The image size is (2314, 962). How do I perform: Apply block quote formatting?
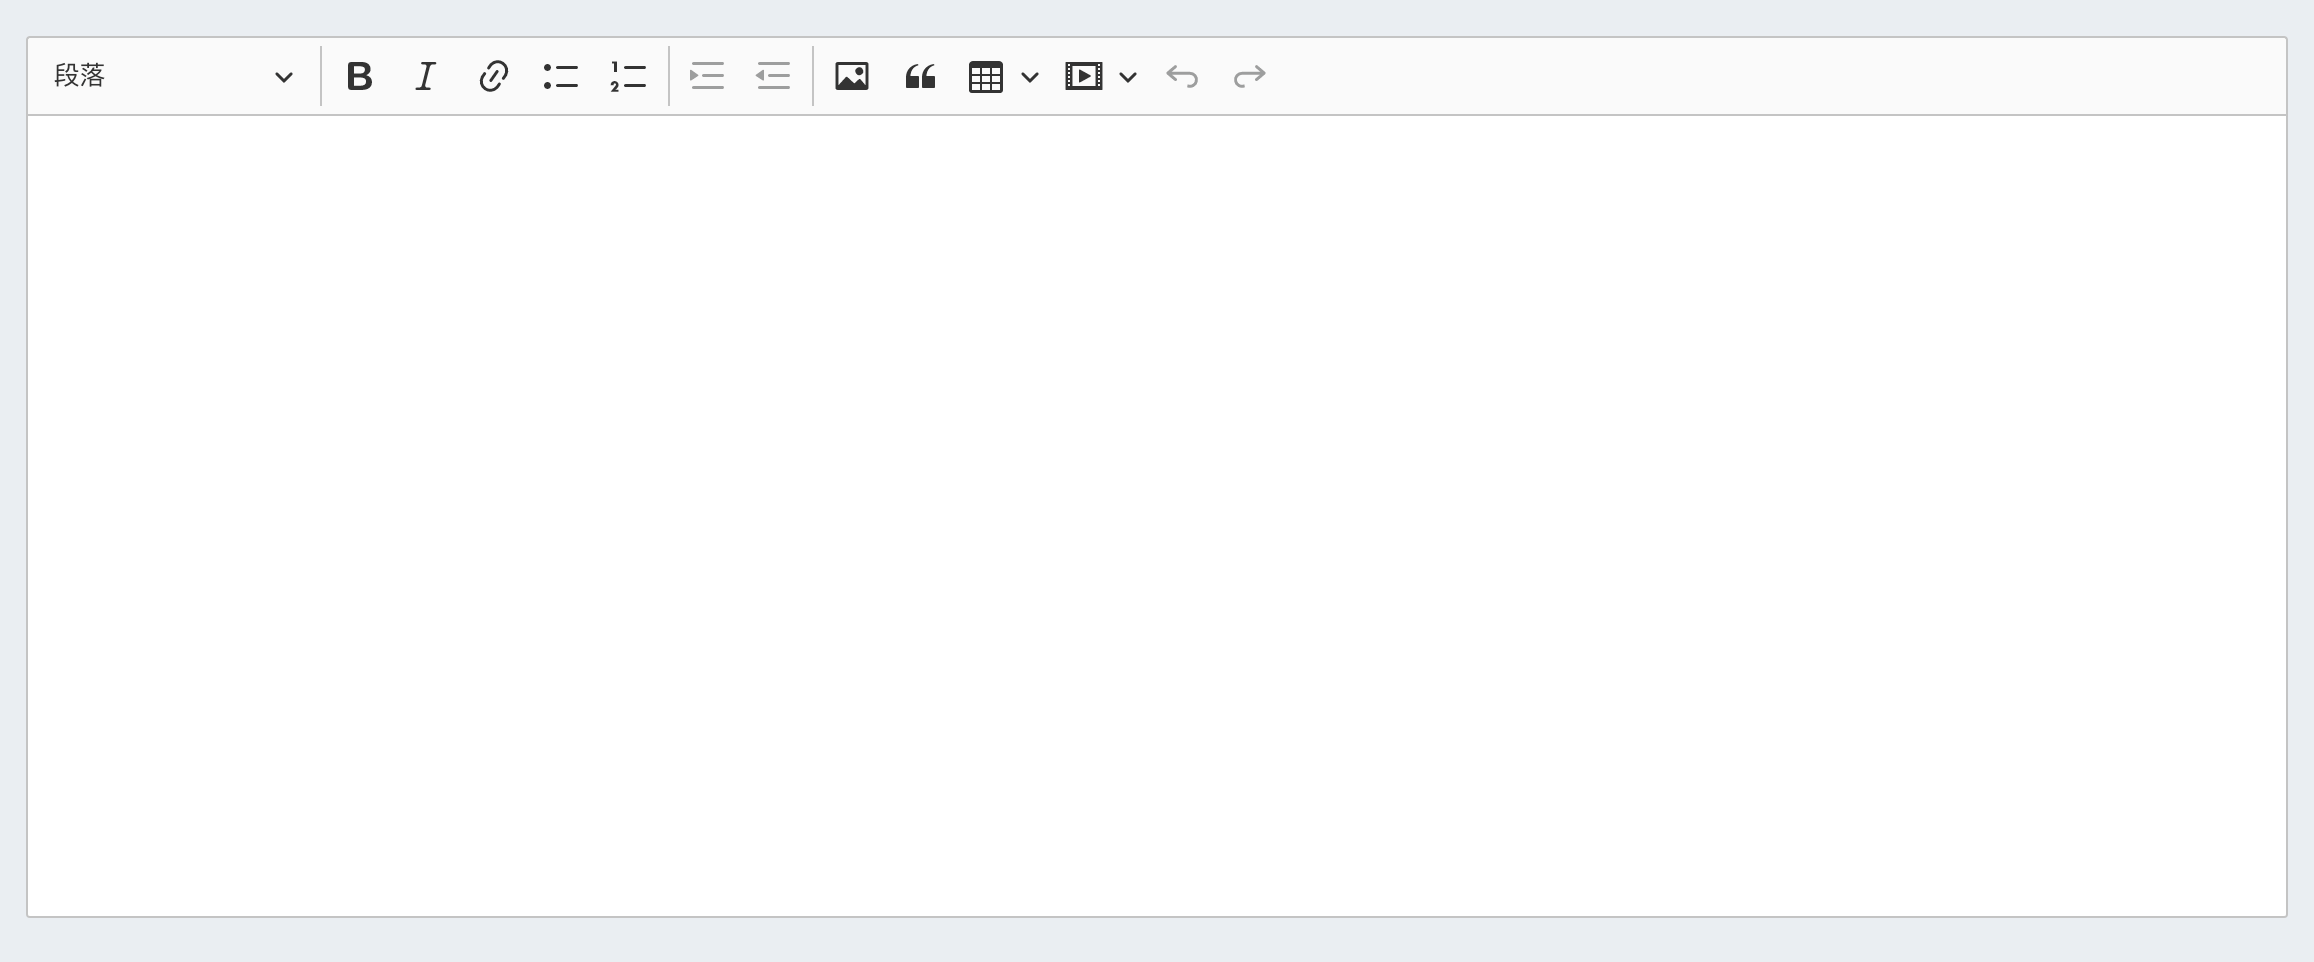pyautogui.click(x=920, y=76)
